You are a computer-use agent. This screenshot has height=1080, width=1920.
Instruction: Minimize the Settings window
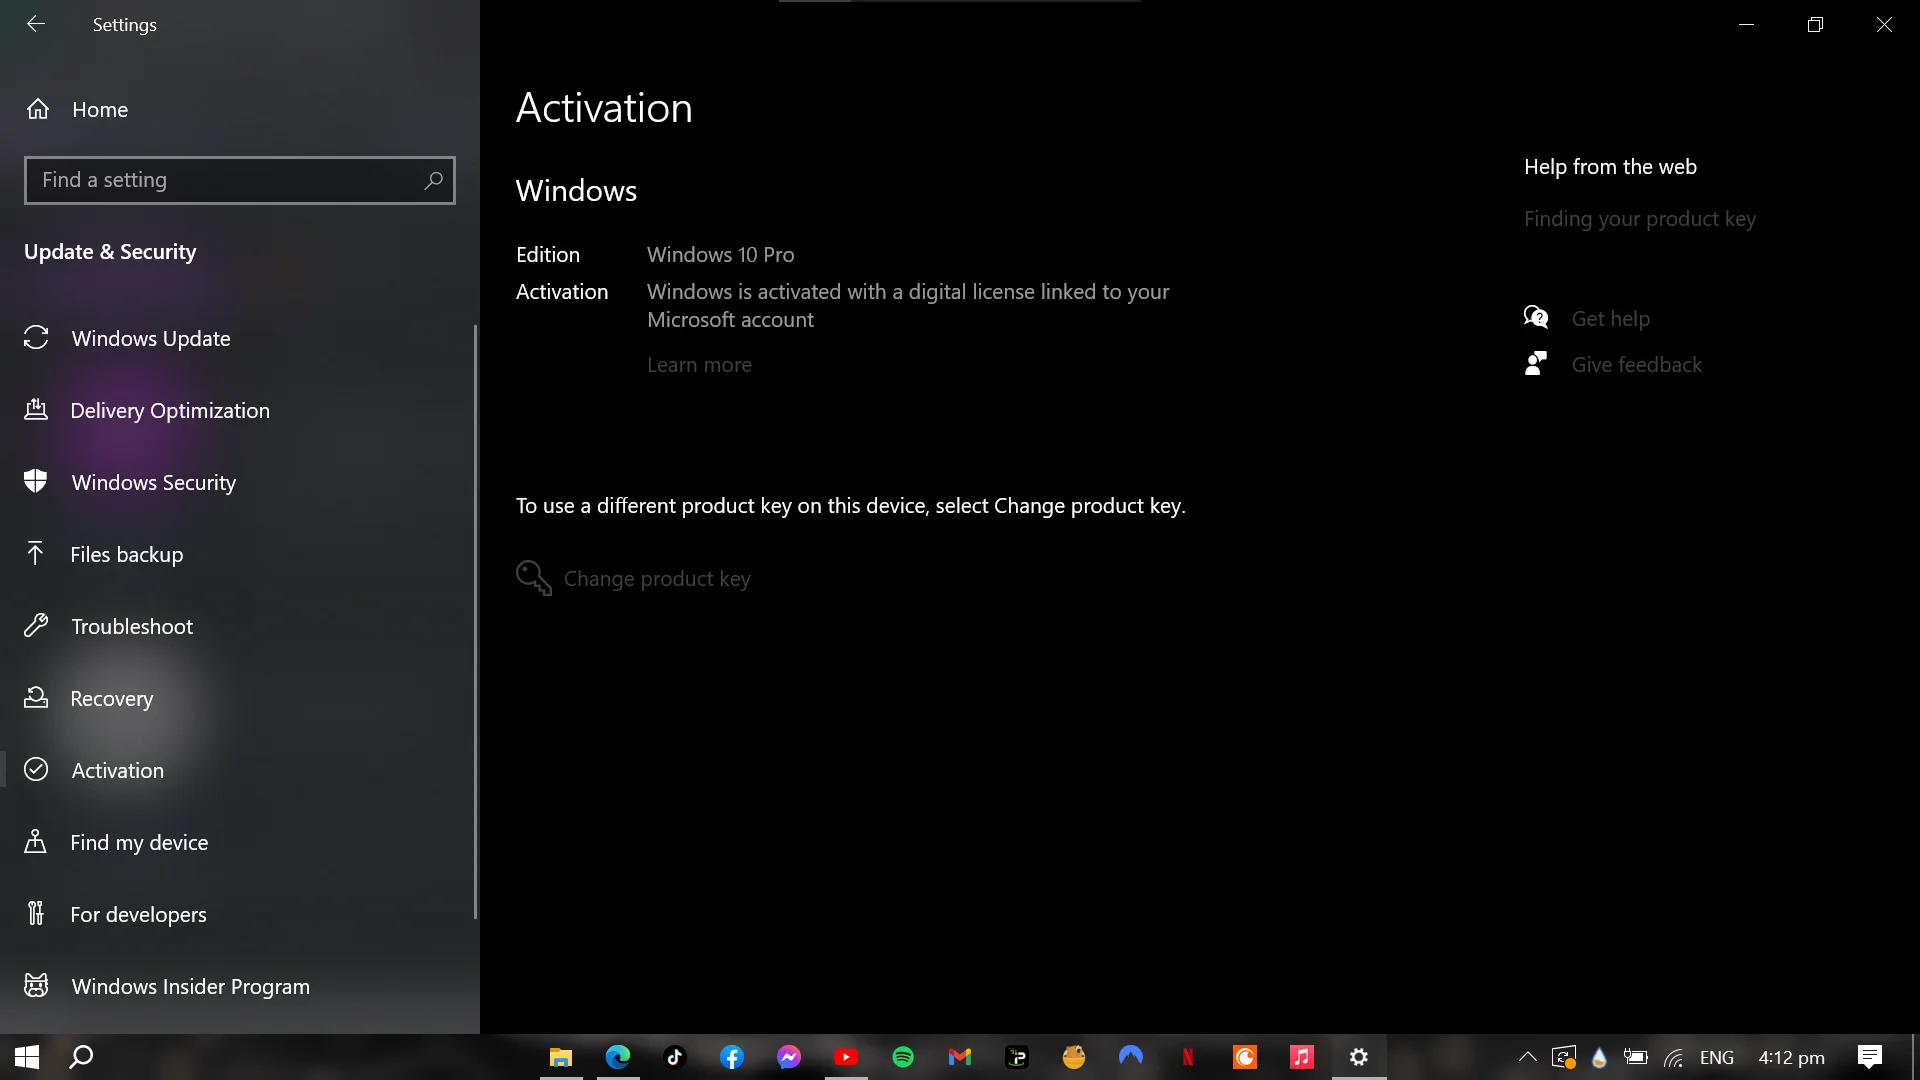[1747, 24]
